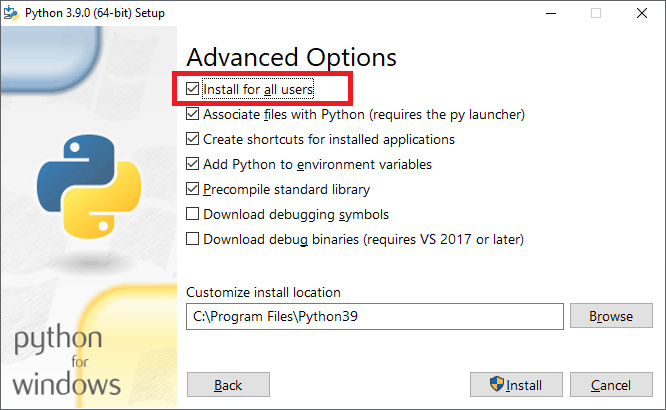Click the install location path field
Viewport: 666px width, 410px height.
[x=375, y=316]
